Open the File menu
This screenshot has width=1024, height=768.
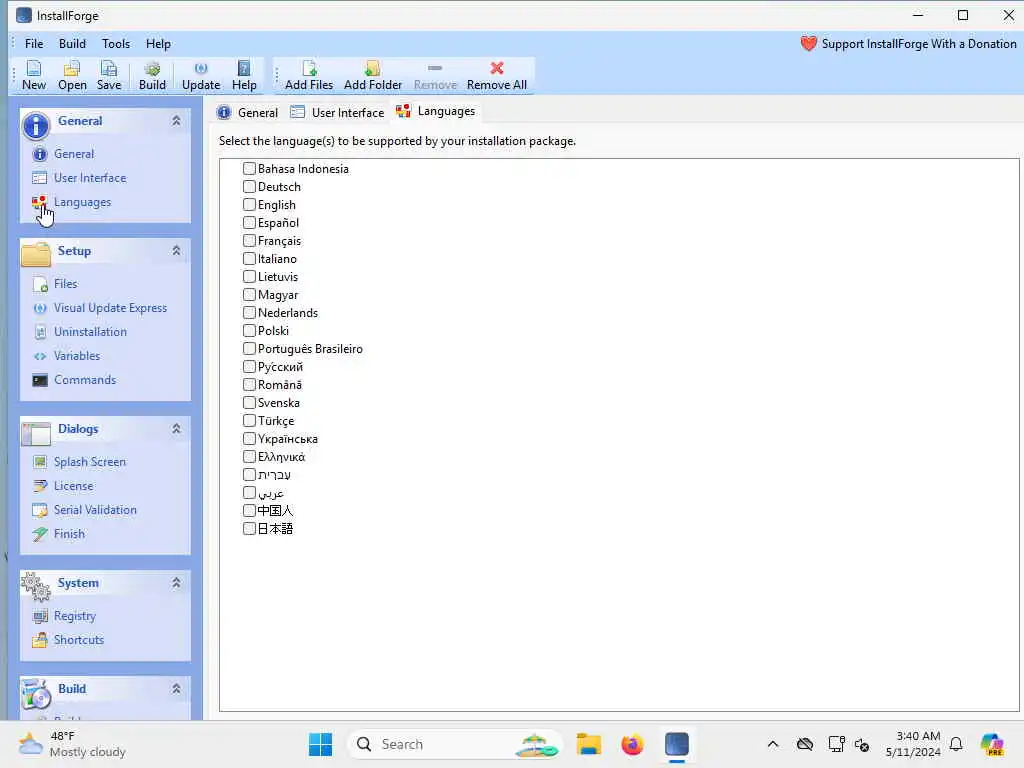(34, 44)
